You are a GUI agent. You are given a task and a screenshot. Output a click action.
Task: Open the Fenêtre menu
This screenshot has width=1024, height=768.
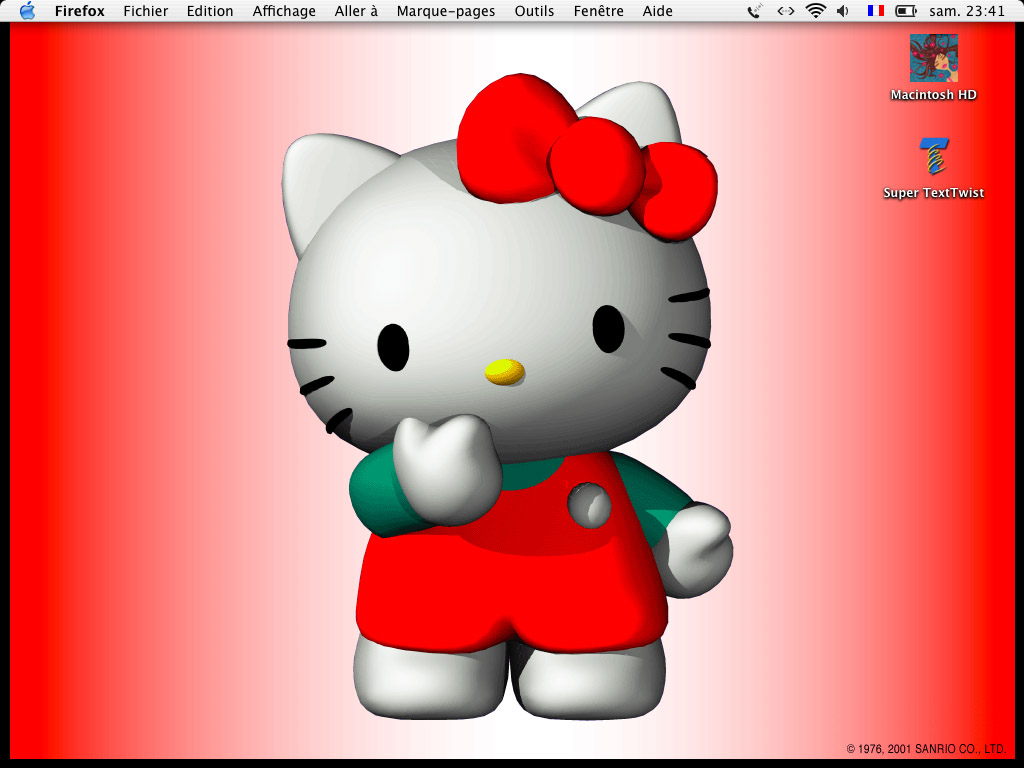(598, 11)
